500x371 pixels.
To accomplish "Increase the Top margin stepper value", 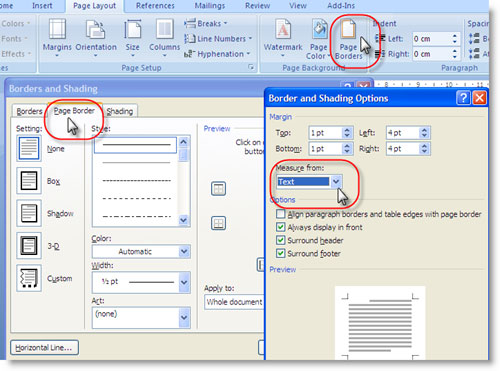I will pyautogui.click(x=347, y=130).
